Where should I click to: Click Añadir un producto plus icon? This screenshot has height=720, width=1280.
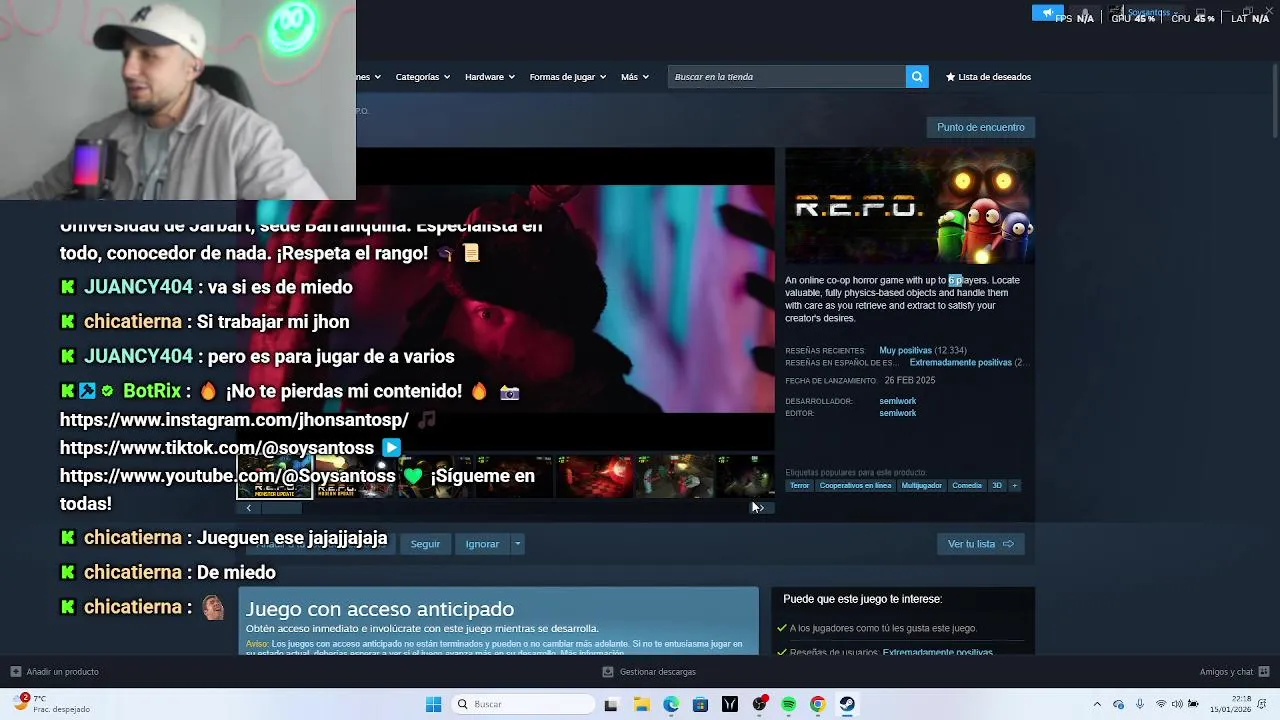15,672
